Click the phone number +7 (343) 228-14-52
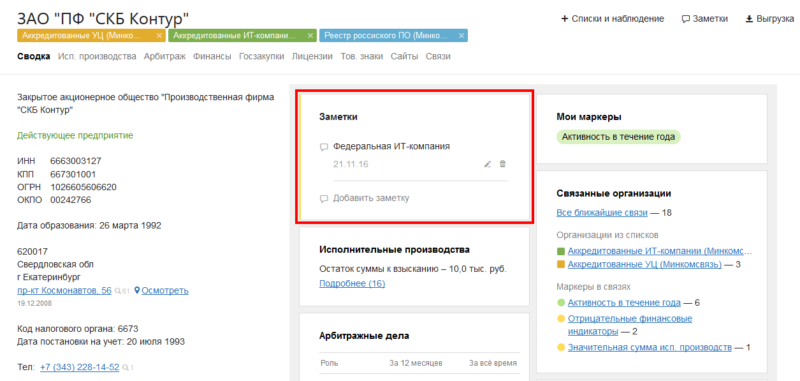Screen dimensions: 800x381 tap(80, 367)
